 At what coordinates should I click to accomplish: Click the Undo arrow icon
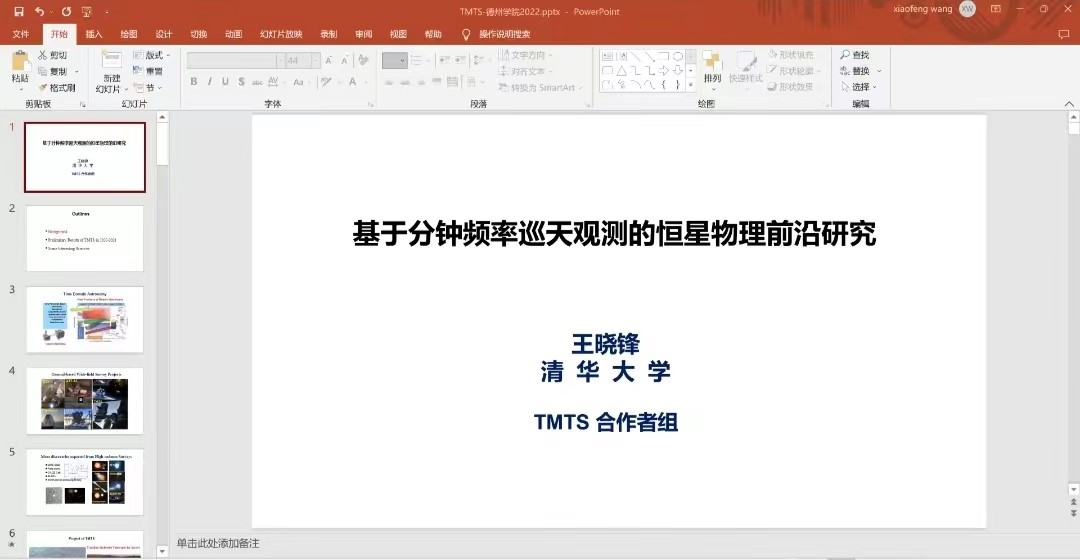(x=40, y=11)
